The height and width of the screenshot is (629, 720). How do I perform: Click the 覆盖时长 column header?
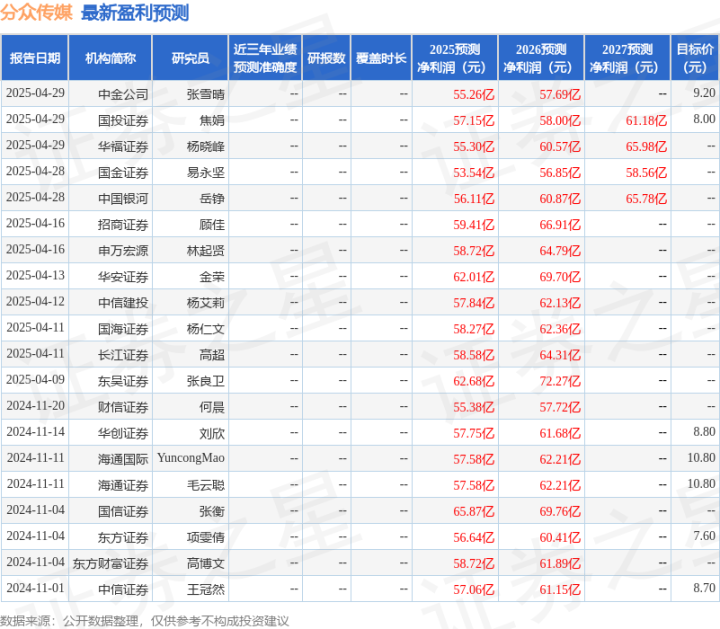pyautogui.click(x=381, y=58)
